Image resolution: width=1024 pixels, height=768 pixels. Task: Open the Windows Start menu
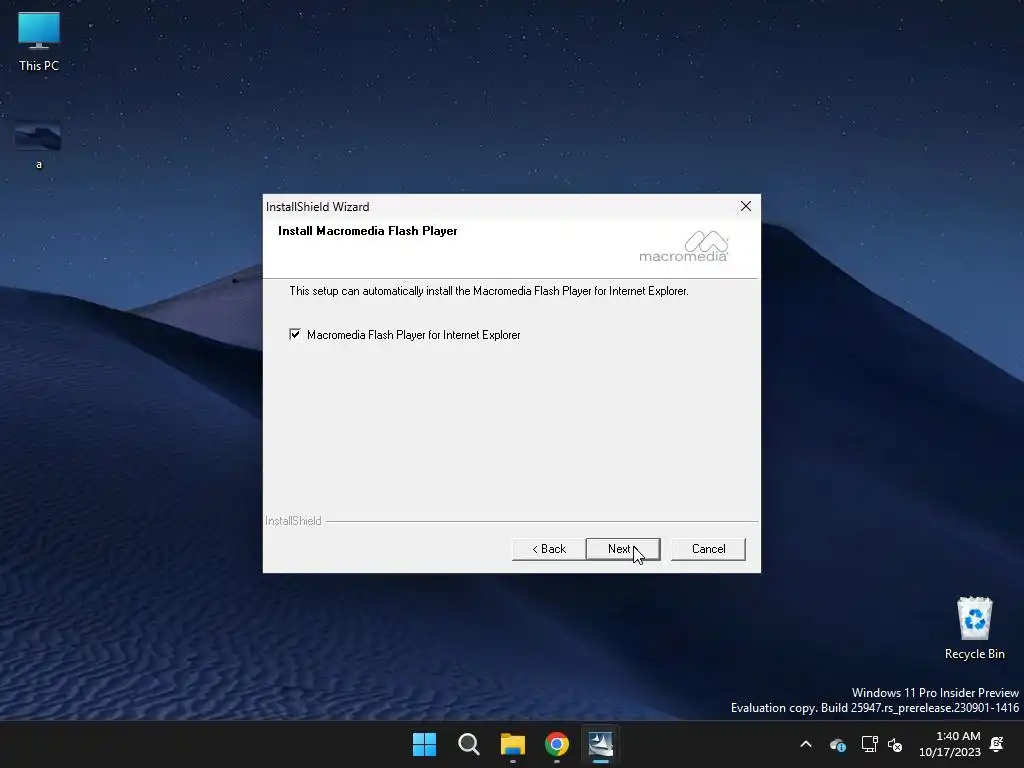[x=424, y=744]
